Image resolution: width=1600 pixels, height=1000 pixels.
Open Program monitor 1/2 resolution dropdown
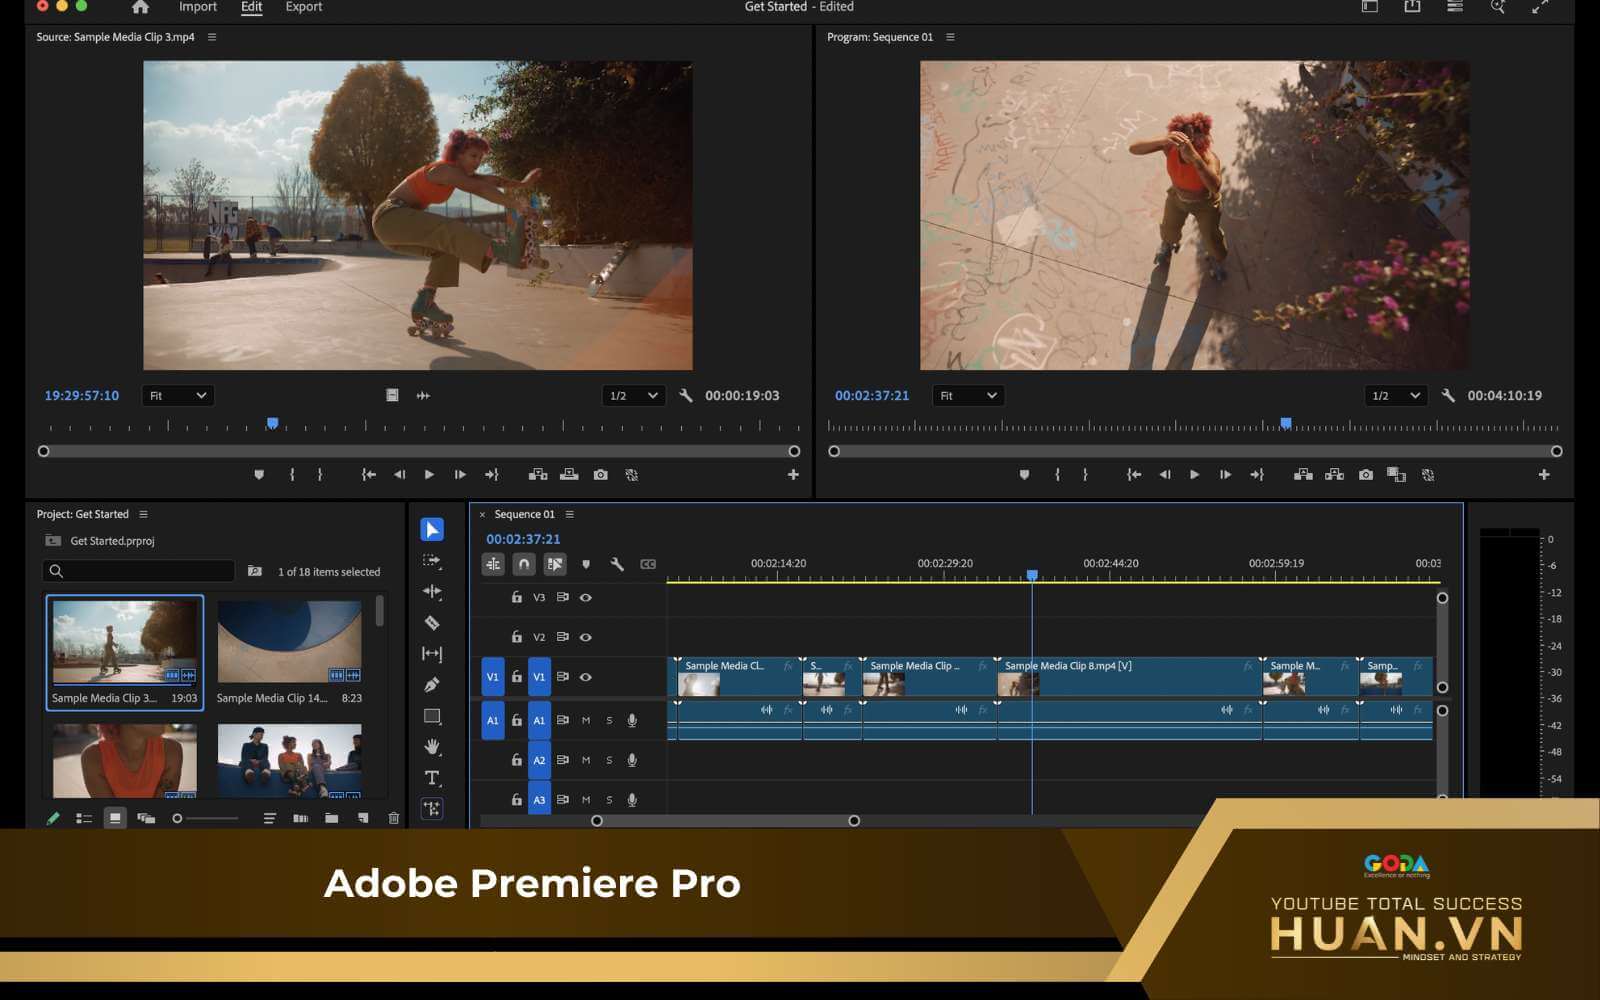pos(1395,396)
